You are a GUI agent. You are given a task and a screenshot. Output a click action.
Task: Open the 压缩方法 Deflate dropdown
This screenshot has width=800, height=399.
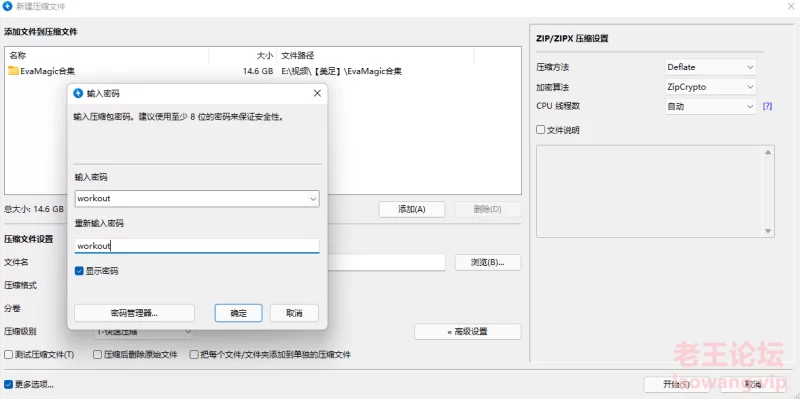coord(710,67)
